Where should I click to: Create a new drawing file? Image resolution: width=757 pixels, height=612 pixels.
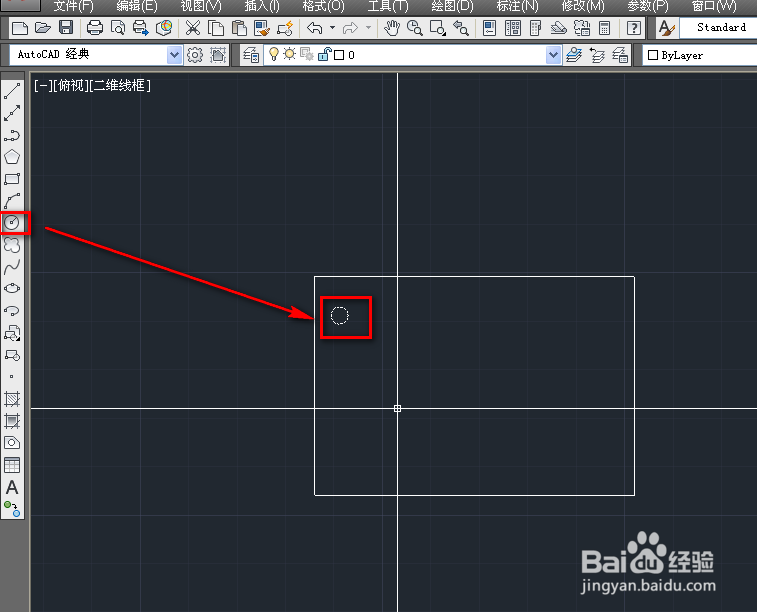(x=19, y=28)
